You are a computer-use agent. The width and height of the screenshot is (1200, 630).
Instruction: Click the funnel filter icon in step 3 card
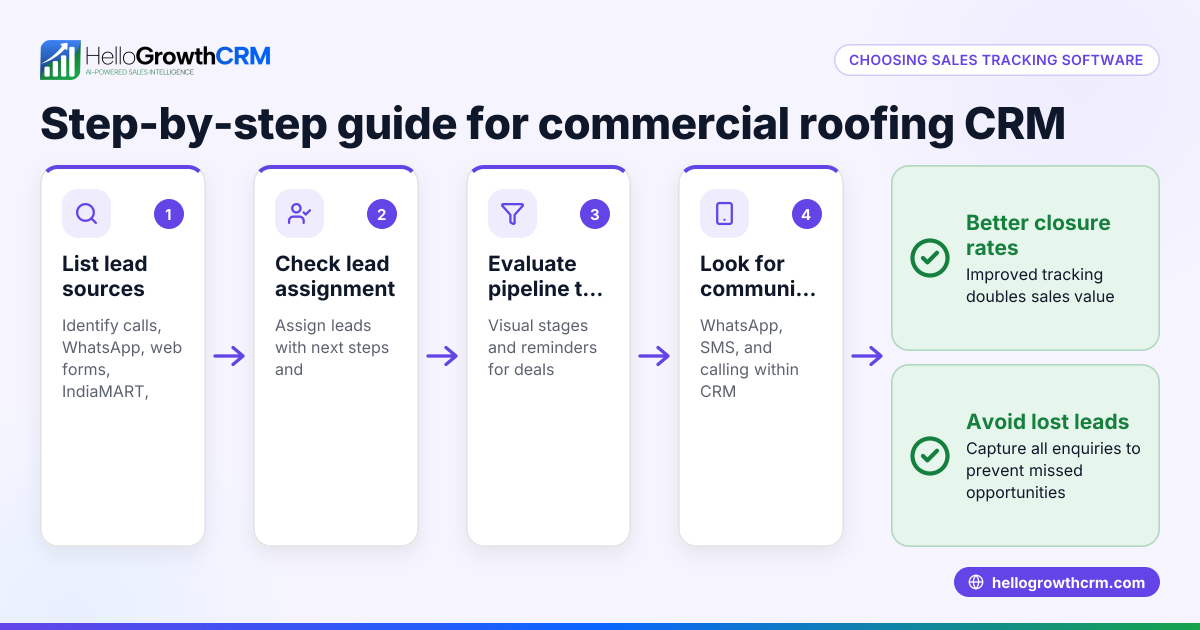[x=512, y=214]
